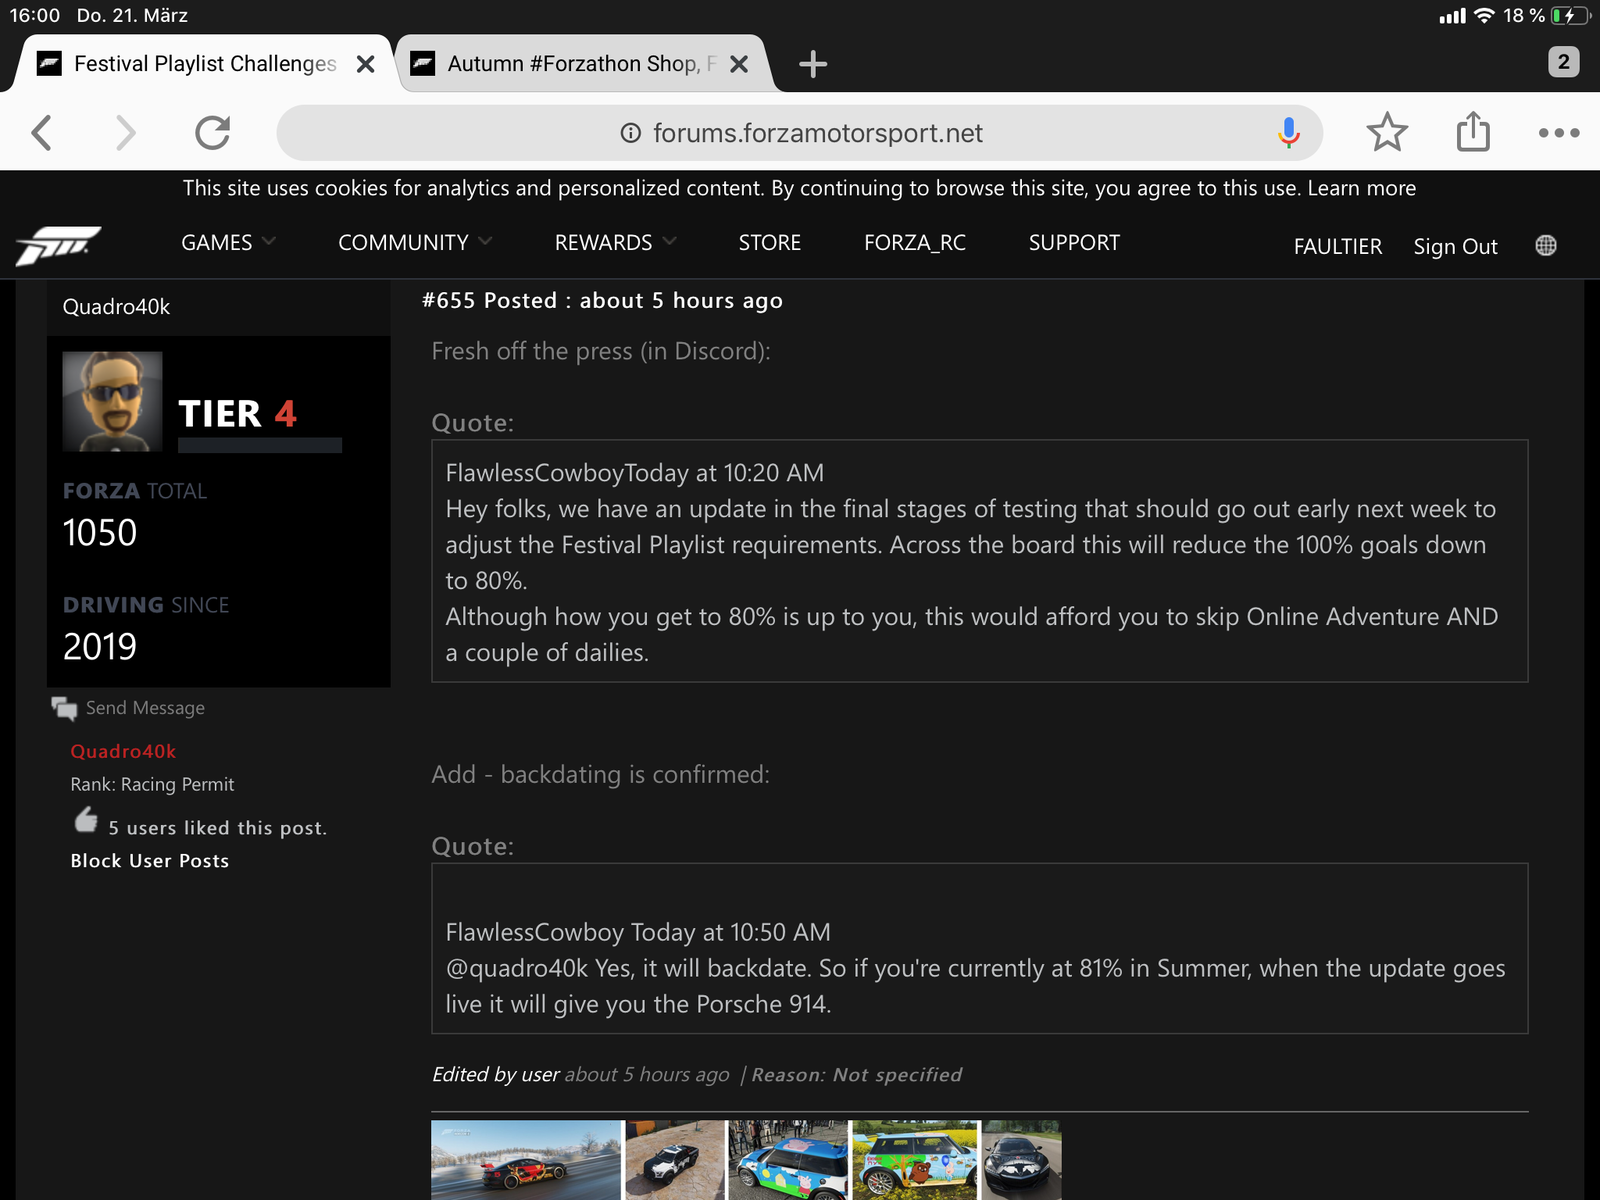The image size is (1600, 1200).
Task: Send Message to Quadro40k
Action: (x=145, y=708)
